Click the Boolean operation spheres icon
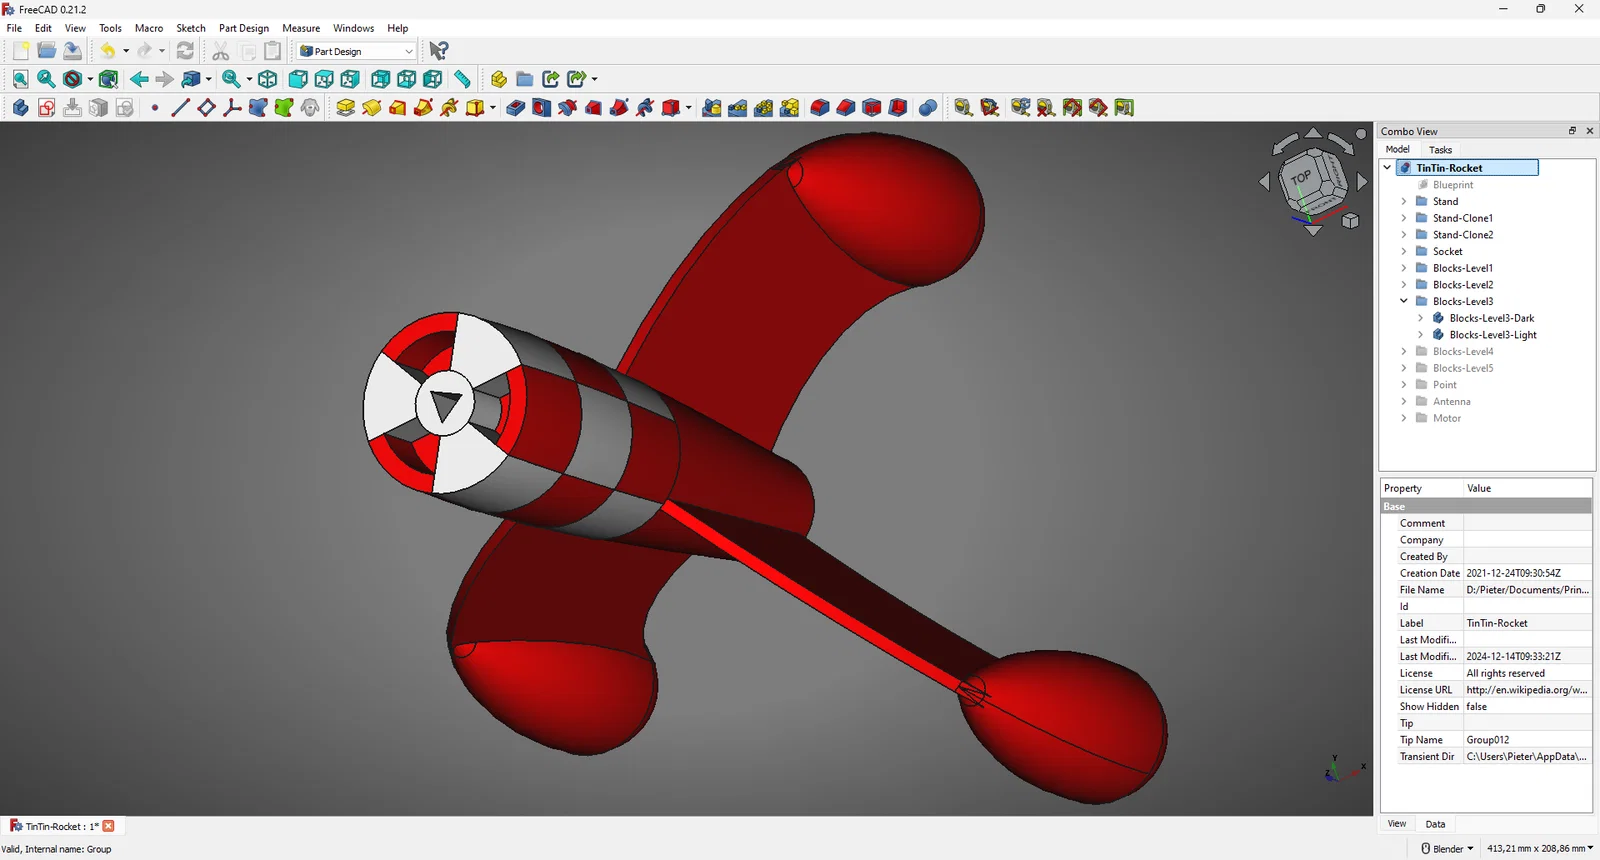Viewport: 1600px width, 860px height. coord(927,108)
